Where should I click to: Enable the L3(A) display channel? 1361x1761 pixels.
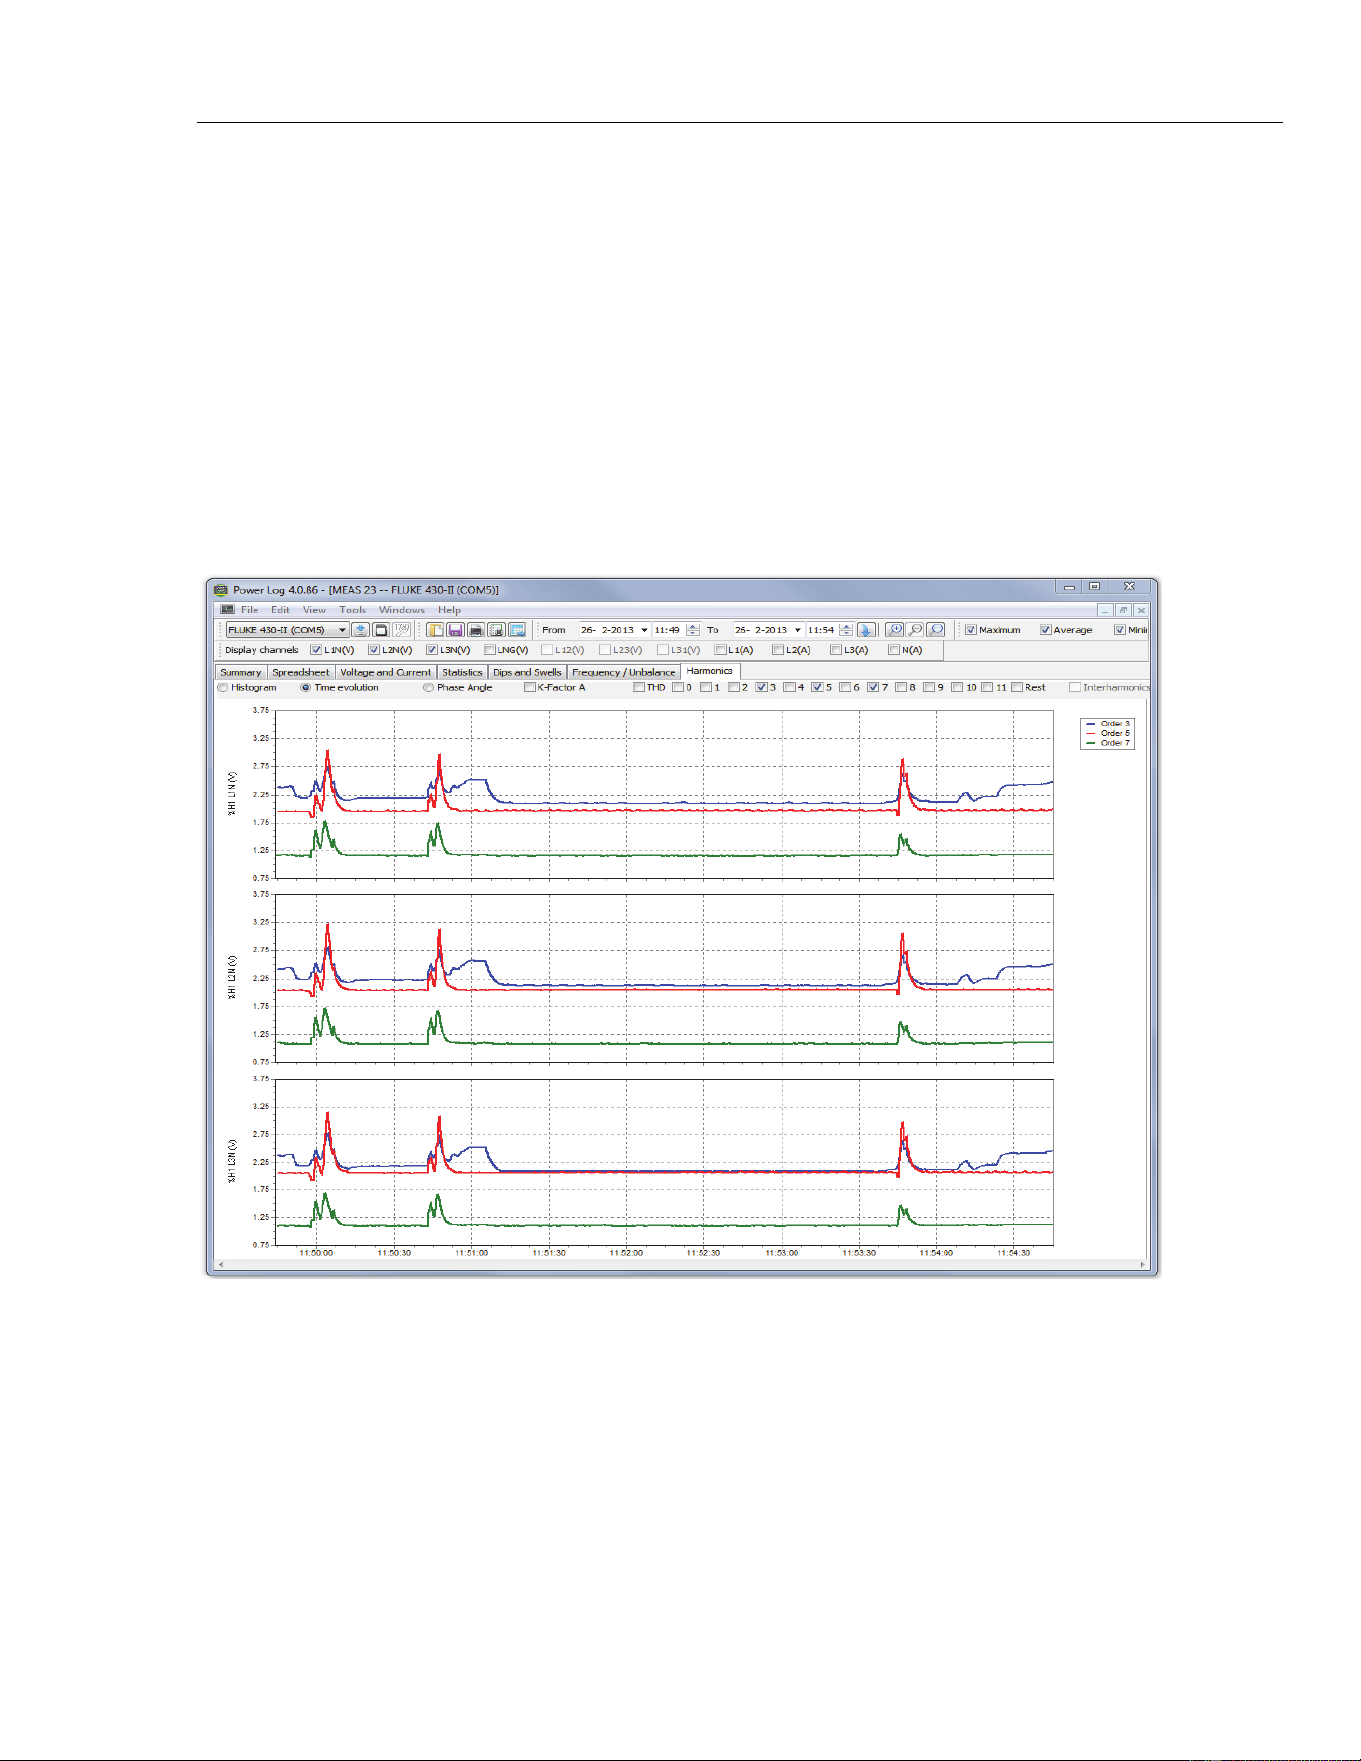[836, 650]
